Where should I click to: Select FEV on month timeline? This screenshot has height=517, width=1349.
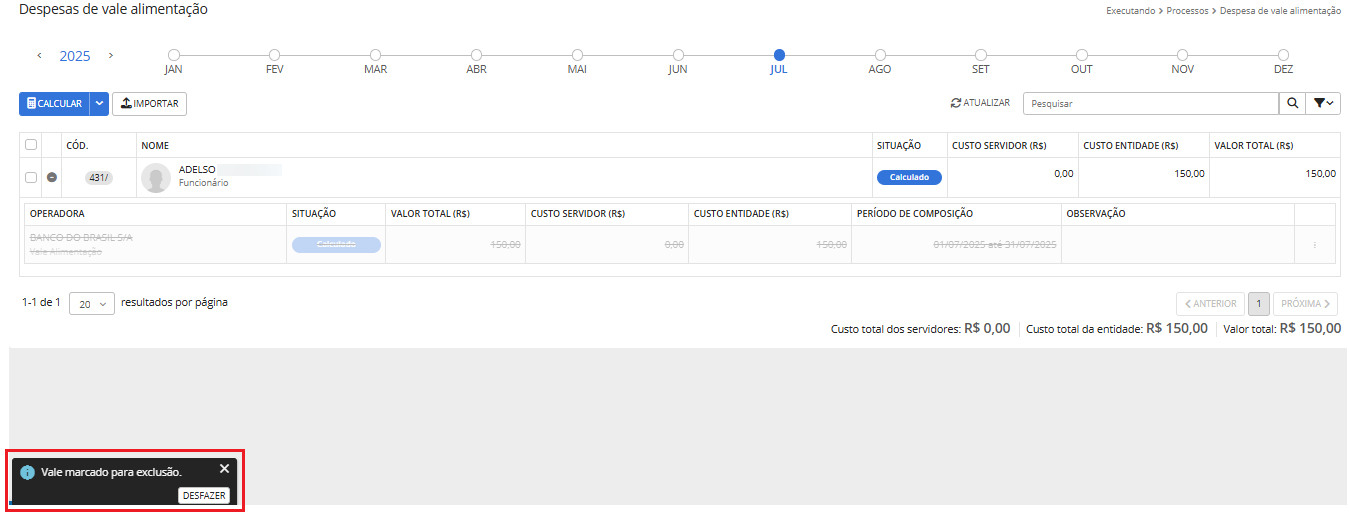point(274,55)
